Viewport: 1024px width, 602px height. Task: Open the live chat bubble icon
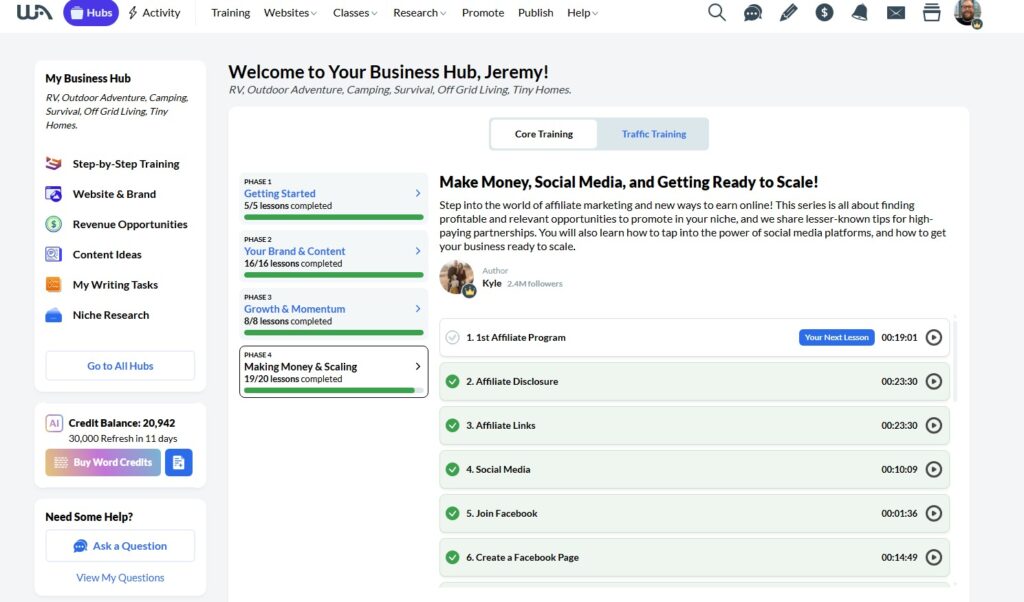coord(752,12)
